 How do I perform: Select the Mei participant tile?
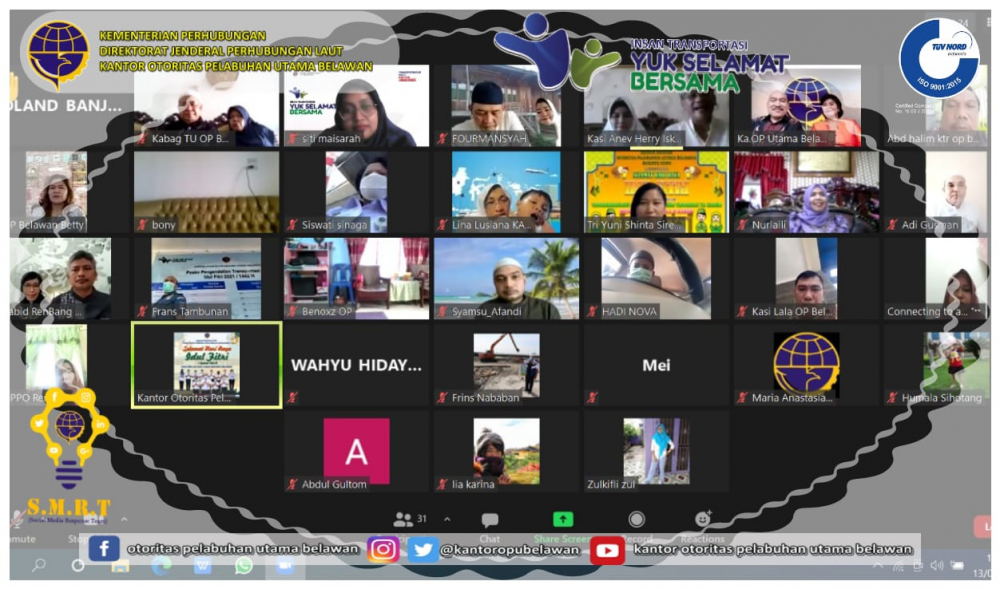656,365
